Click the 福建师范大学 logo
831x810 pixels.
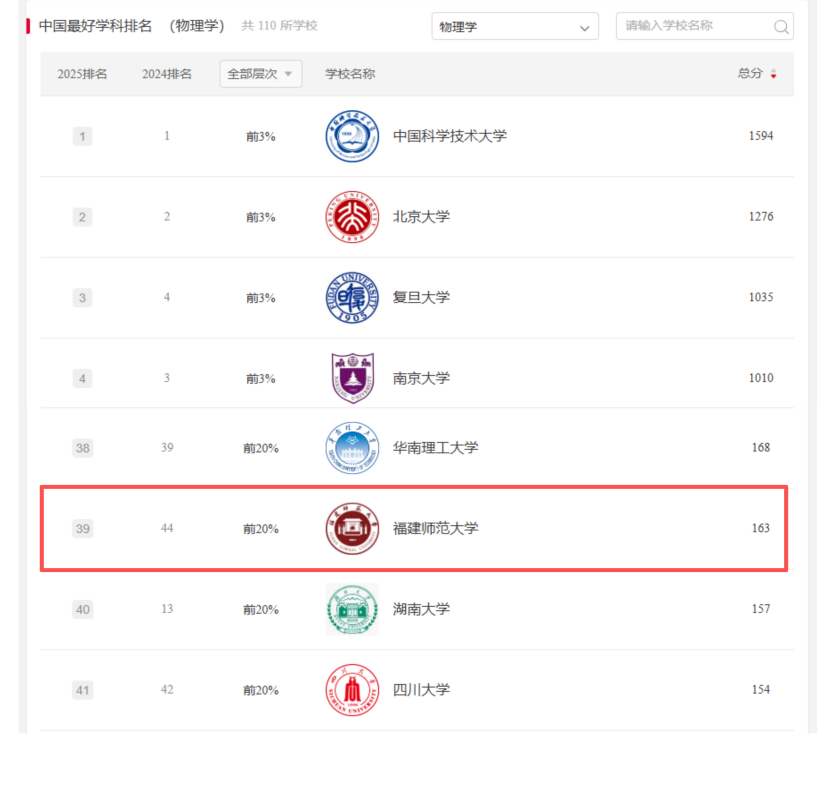coord(352,528)
